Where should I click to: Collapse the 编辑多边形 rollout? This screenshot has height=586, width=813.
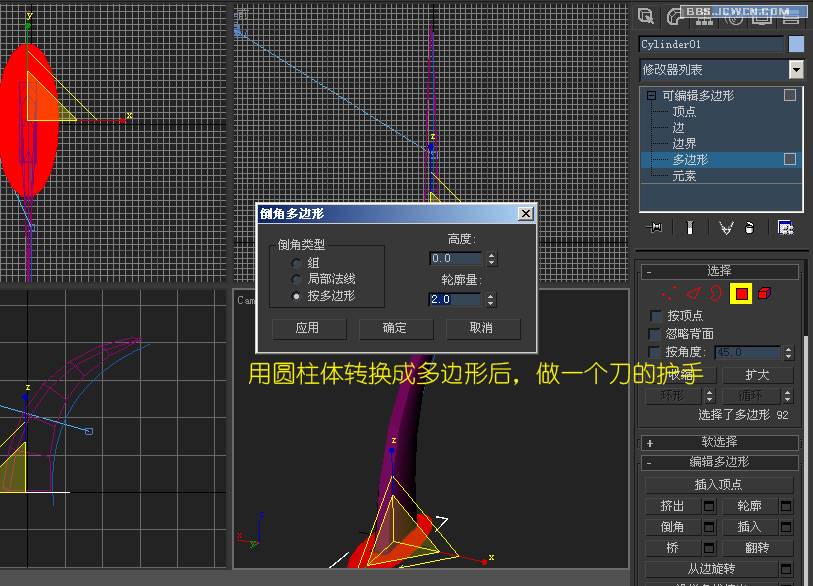pyautogui.click(x=649, y=462)
